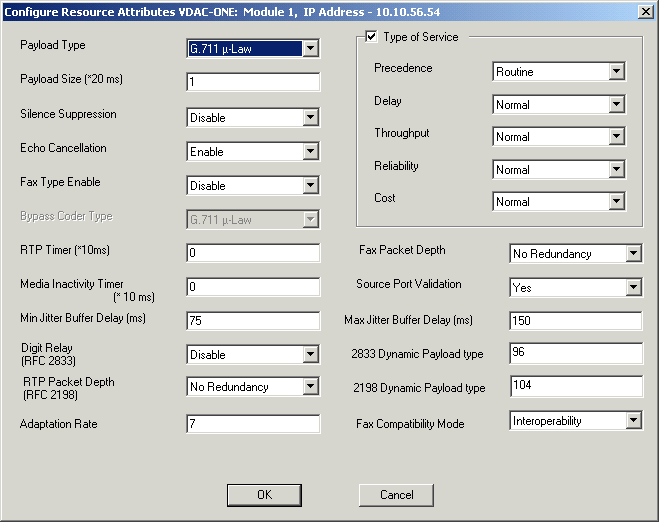The height and width of the screenshot is (522, 659).
Task: Open the Source Port Validation dropdown
Action: click(x=633, y=288)
